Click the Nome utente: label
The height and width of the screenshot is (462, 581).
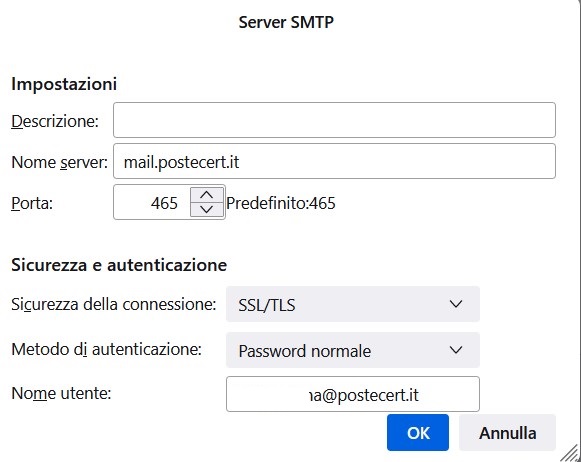click(x=61, y=393)
